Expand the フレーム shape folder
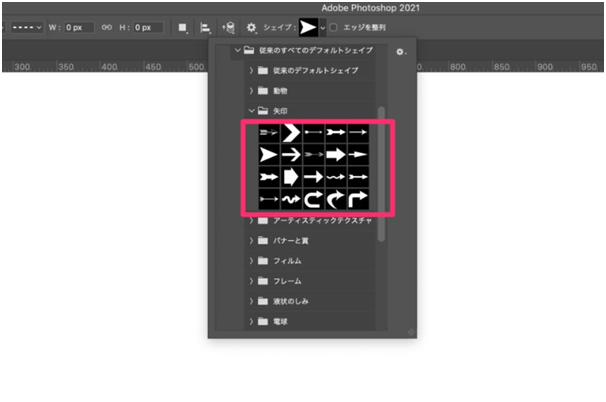The width and height of the screenshot is (606, 402). [x=252, y=281]
